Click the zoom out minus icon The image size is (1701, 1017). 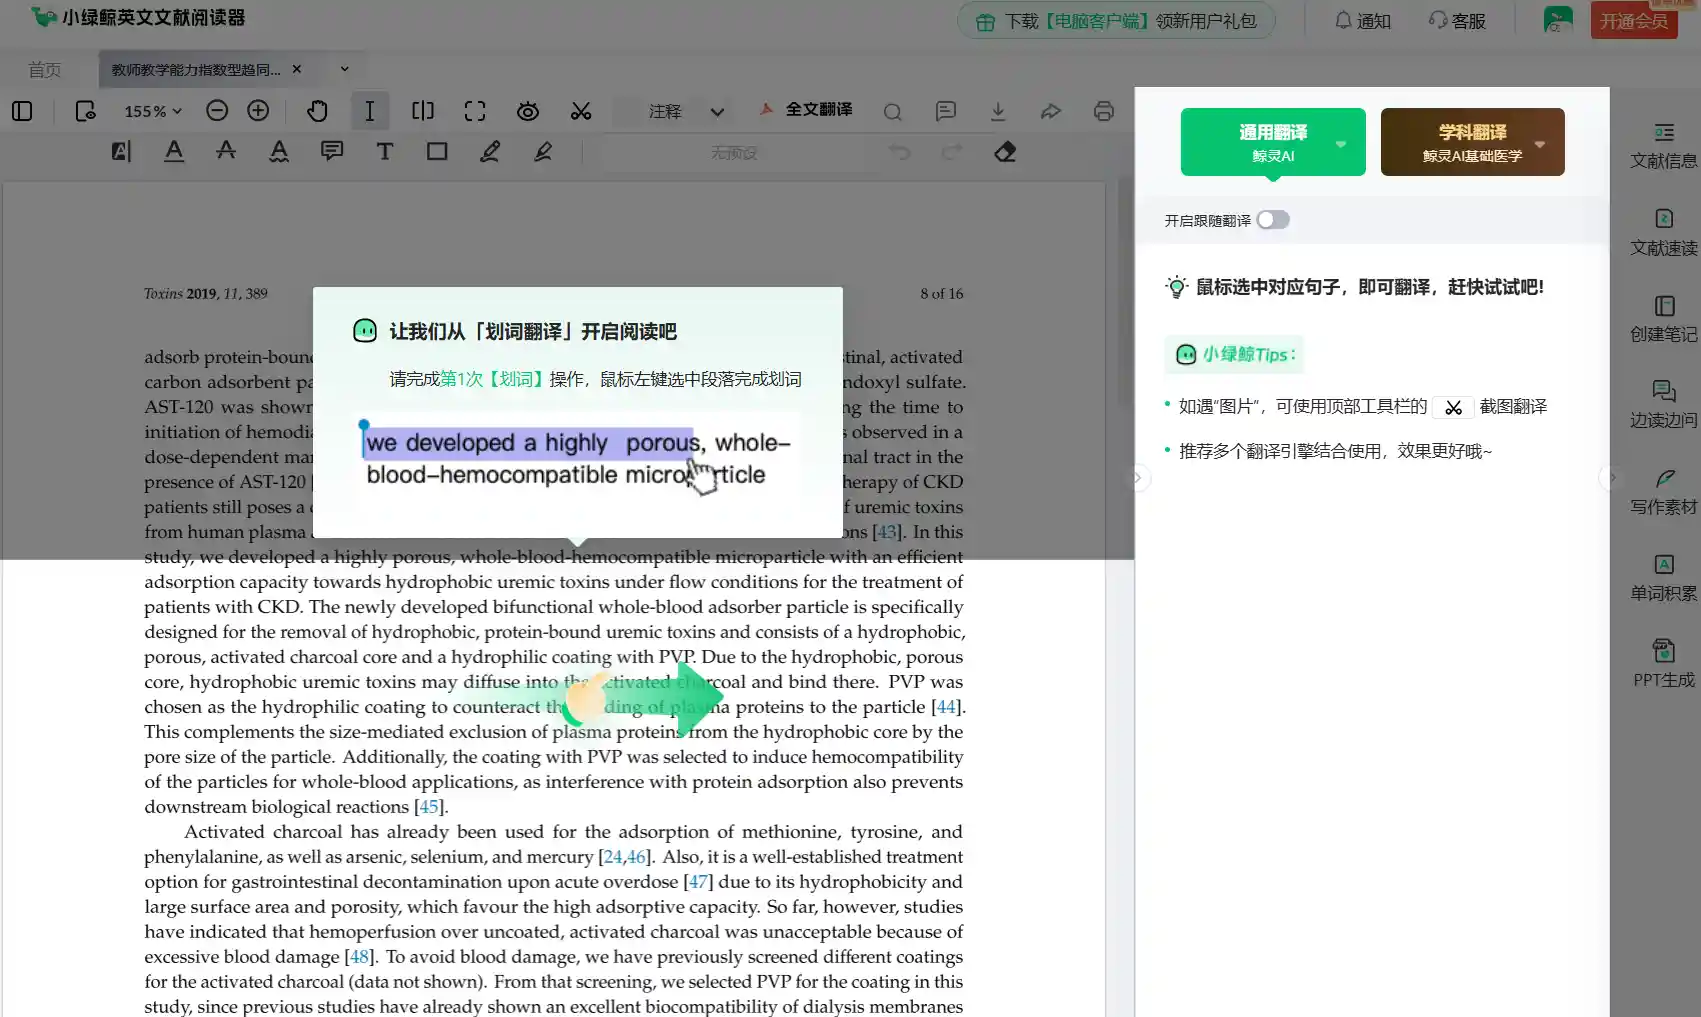pyautogui.click(x=217, y=111)
